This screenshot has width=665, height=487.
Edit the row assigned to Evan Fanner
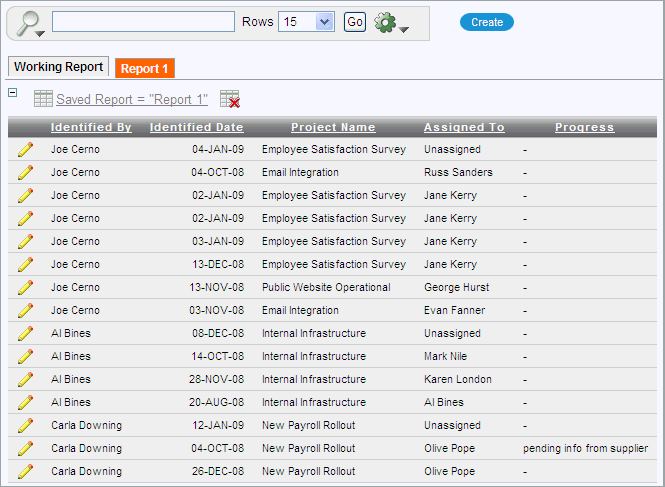pyautogui.click(x=25, y=311)
